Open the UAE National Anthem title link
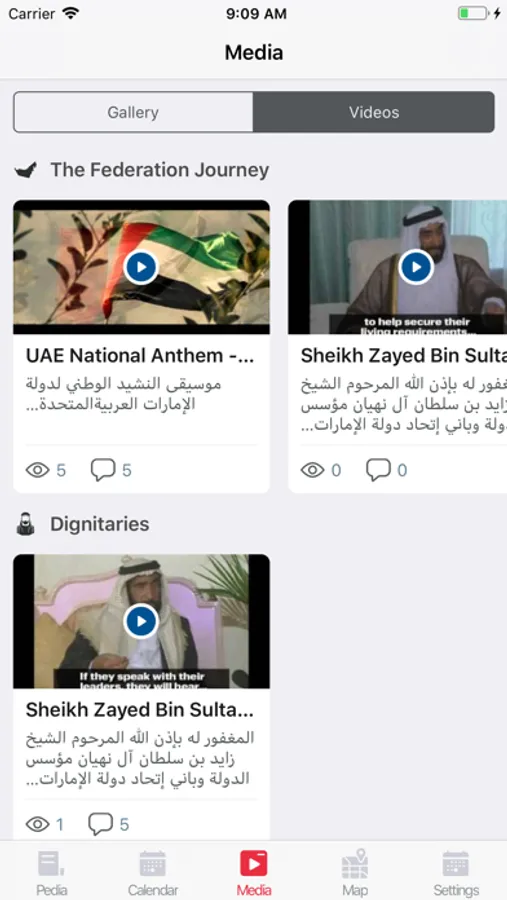The height and width of the screenshot is (900, 507). [140, 356]
